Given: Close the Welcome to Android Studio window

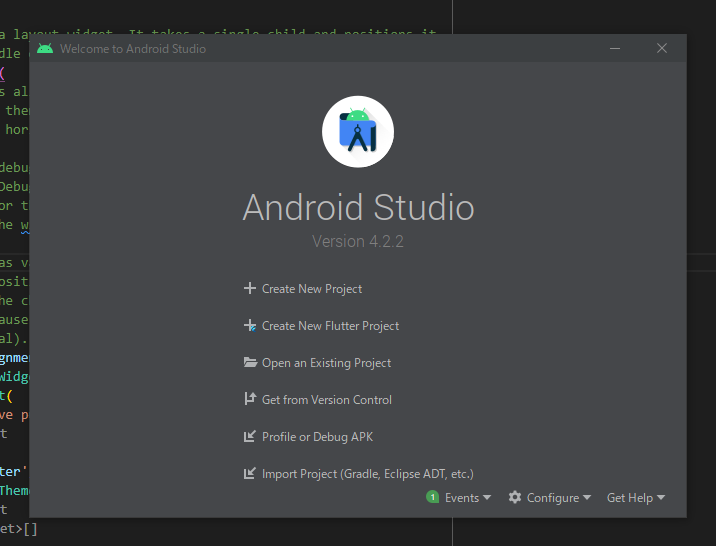Looking at the screenshot, I should (662, 48).
